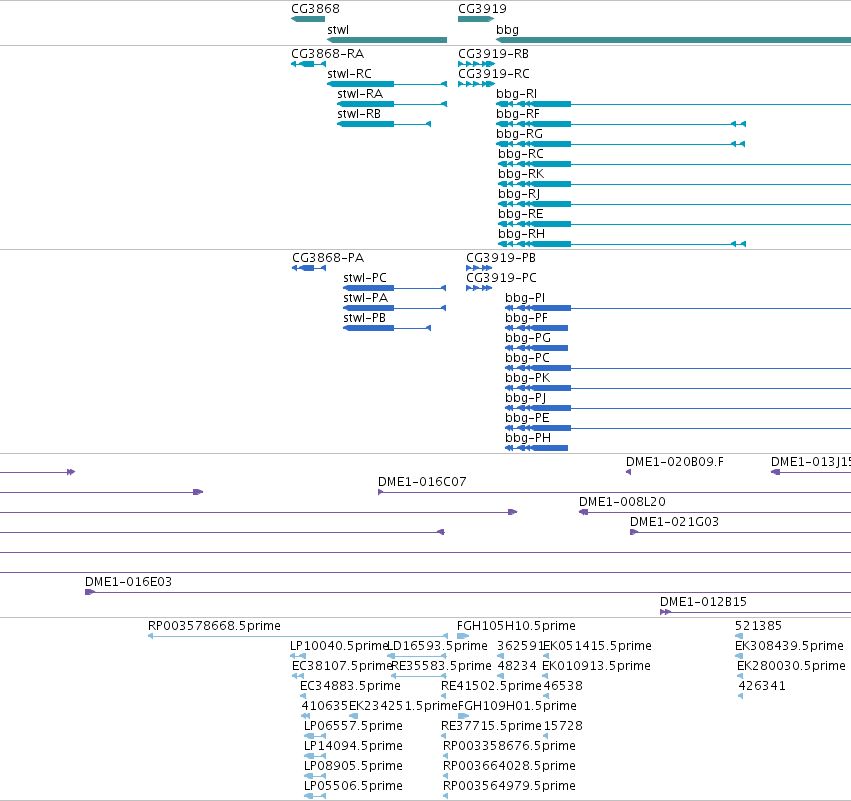Image resolution: width=851 pixels, height=801 pixels.
Task: Select the RE35583.5prime EST
Action: point(418,676)
